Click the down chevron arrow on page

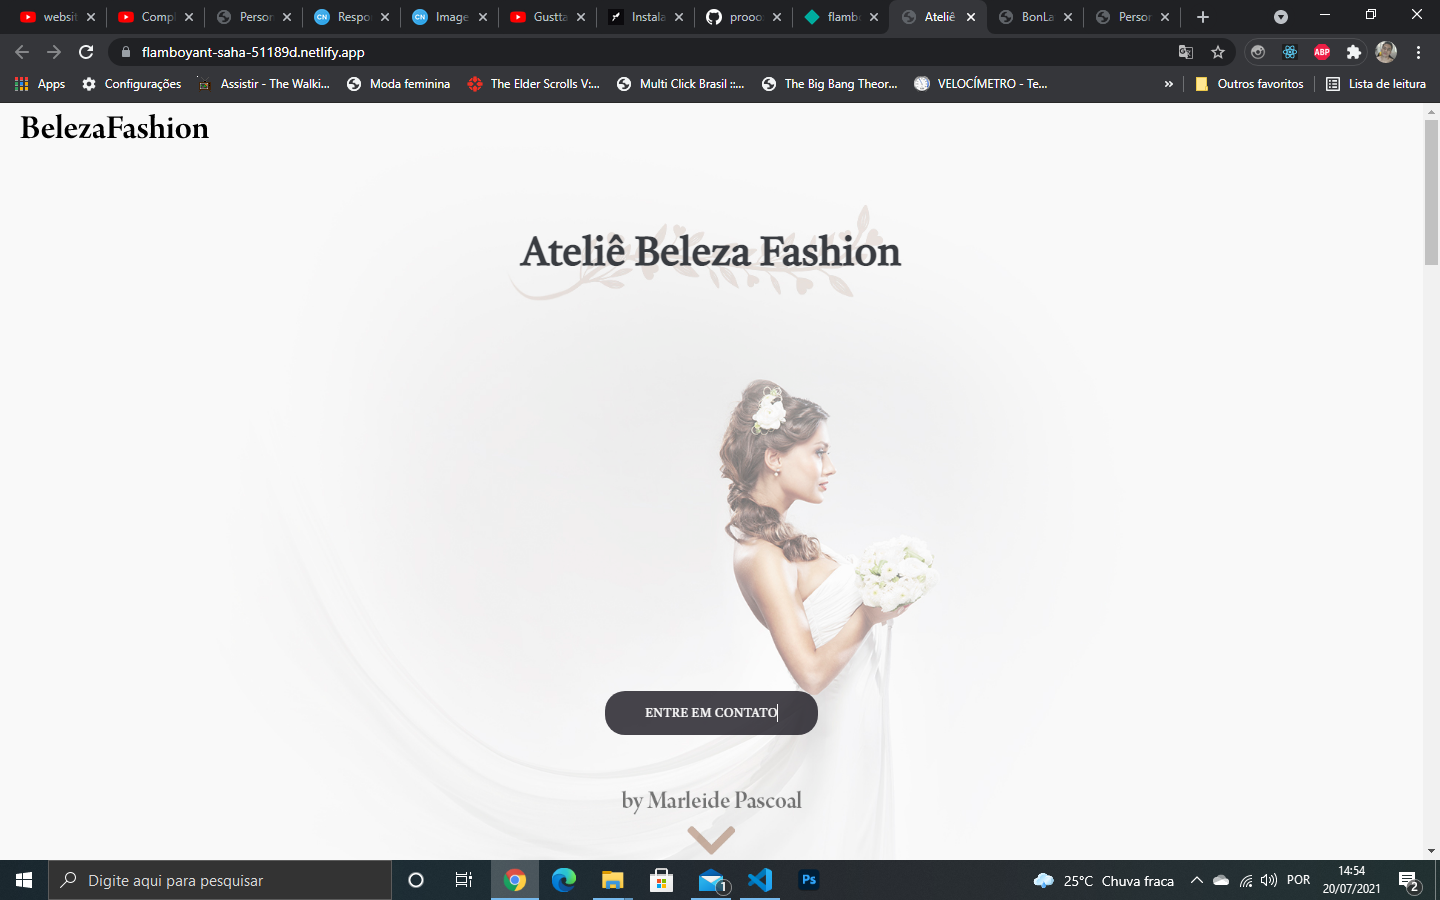tap(711, 839)
